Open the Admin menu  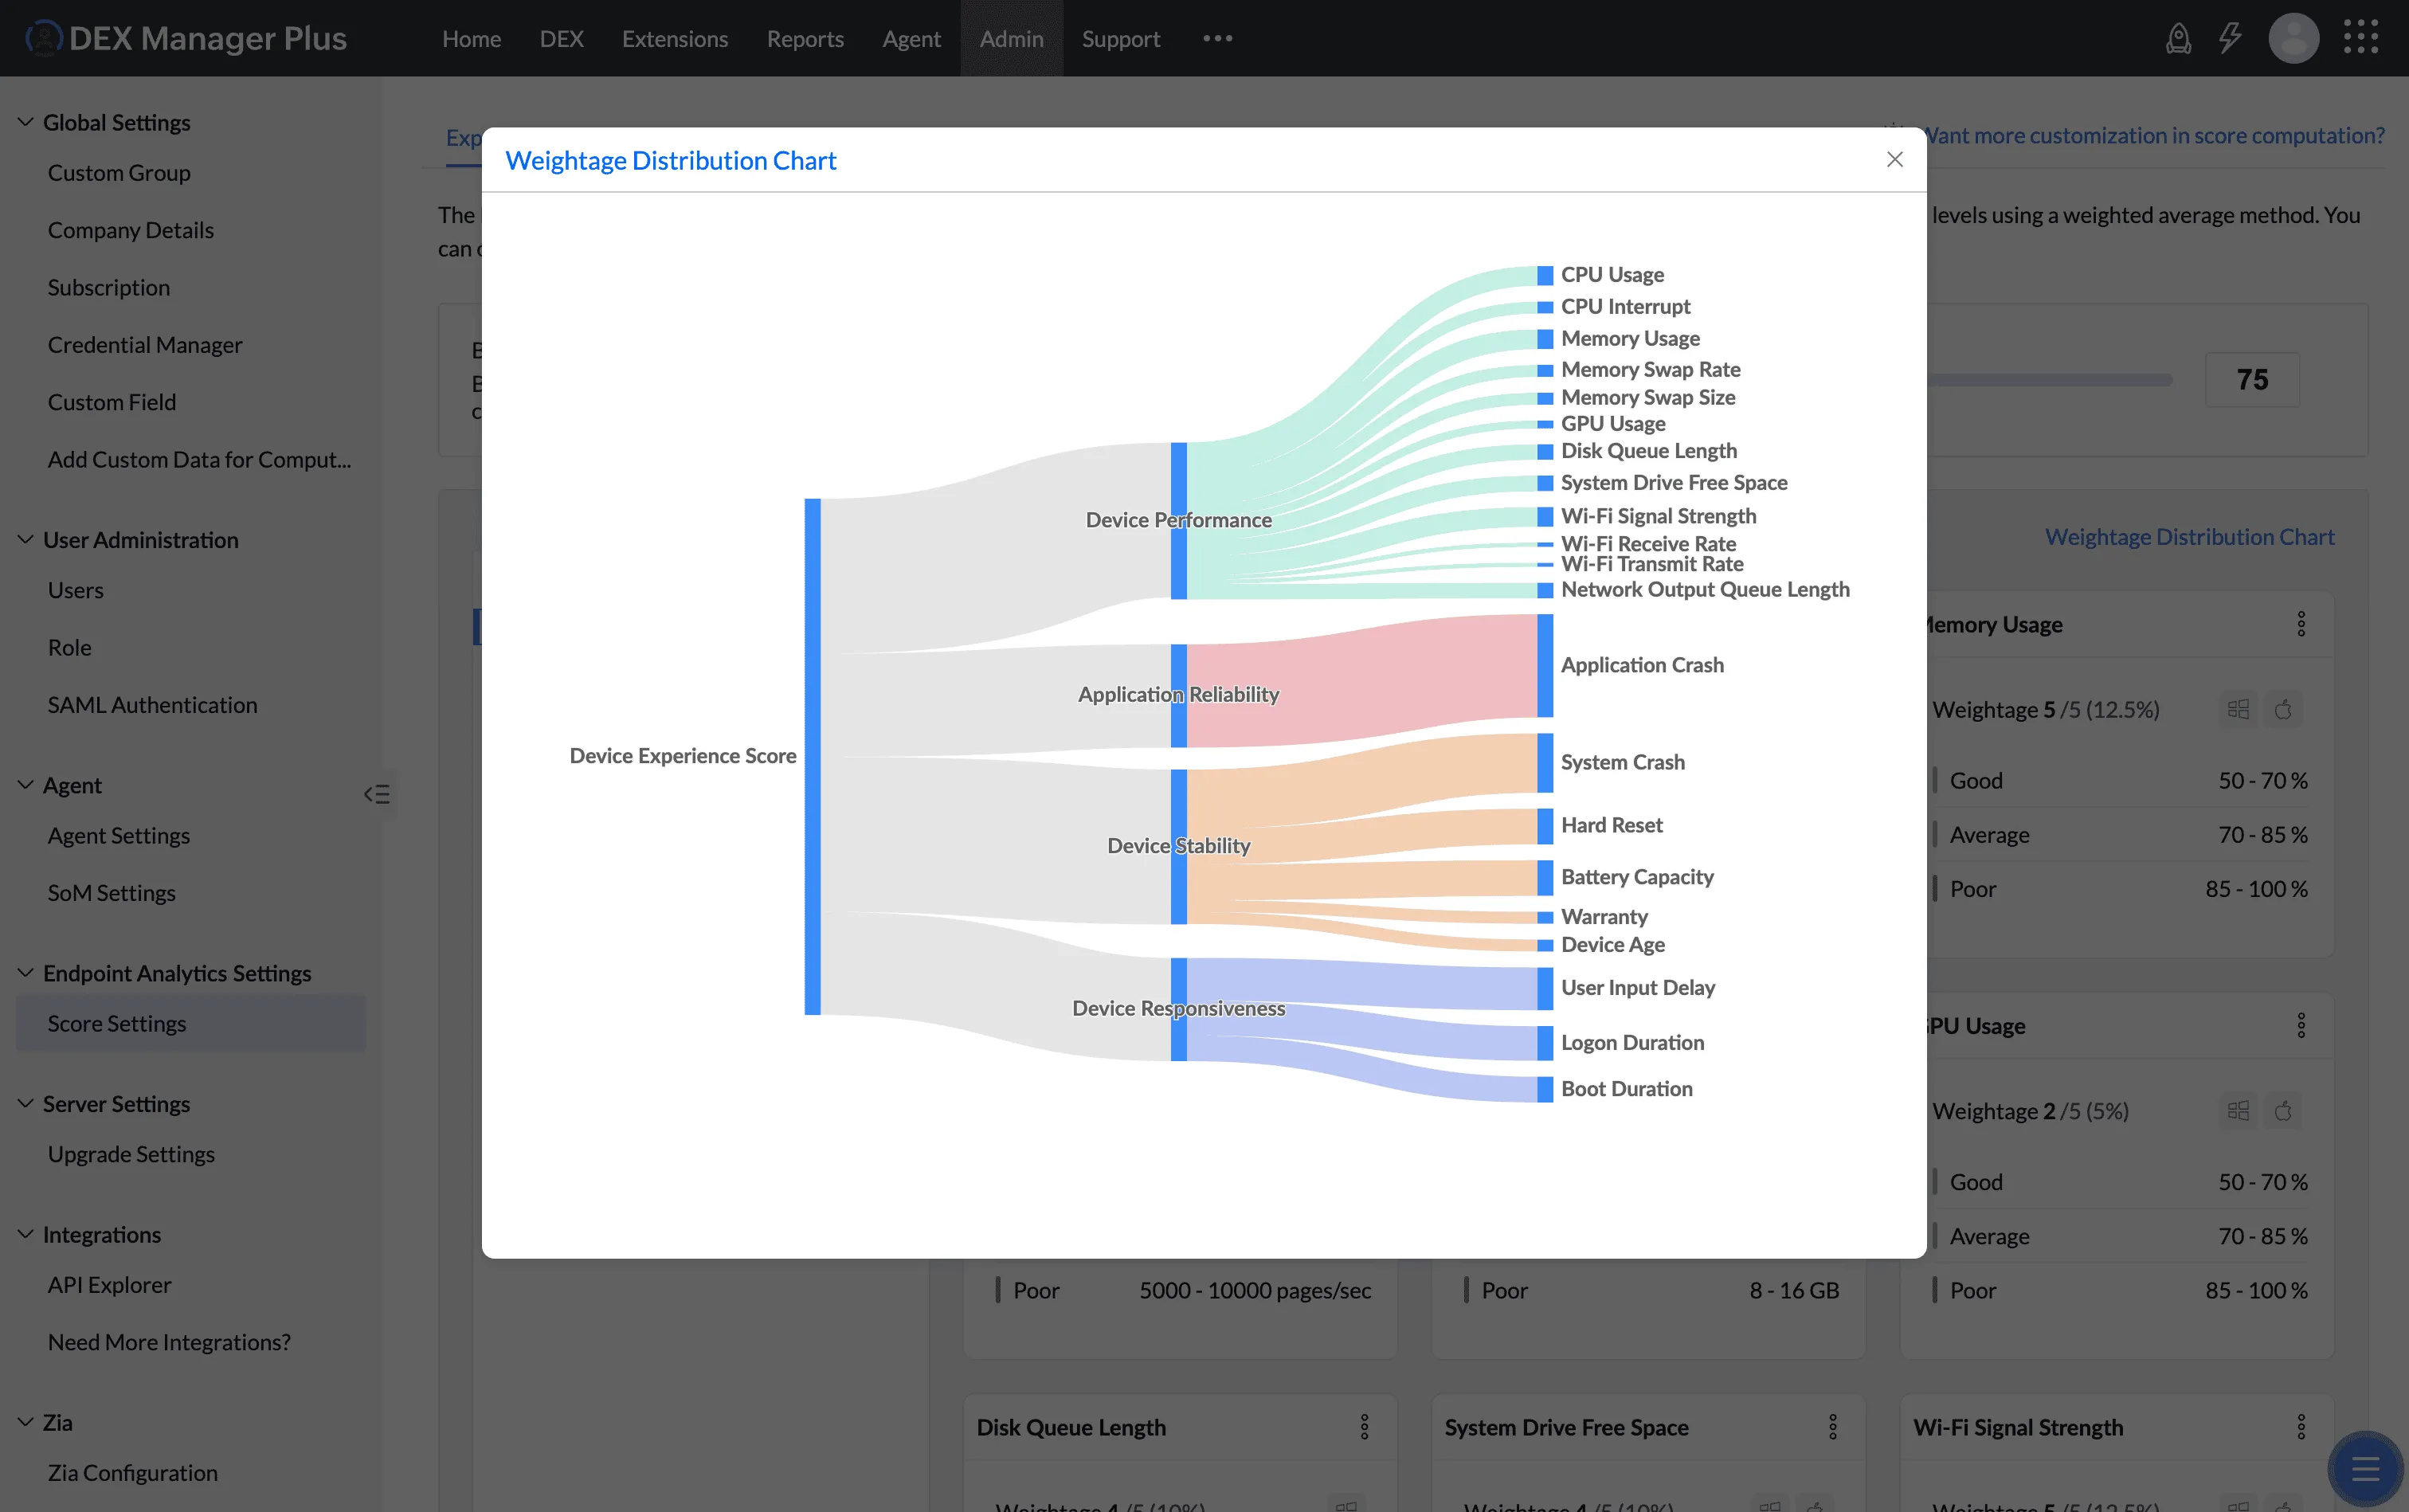(x=1011, y=38)
